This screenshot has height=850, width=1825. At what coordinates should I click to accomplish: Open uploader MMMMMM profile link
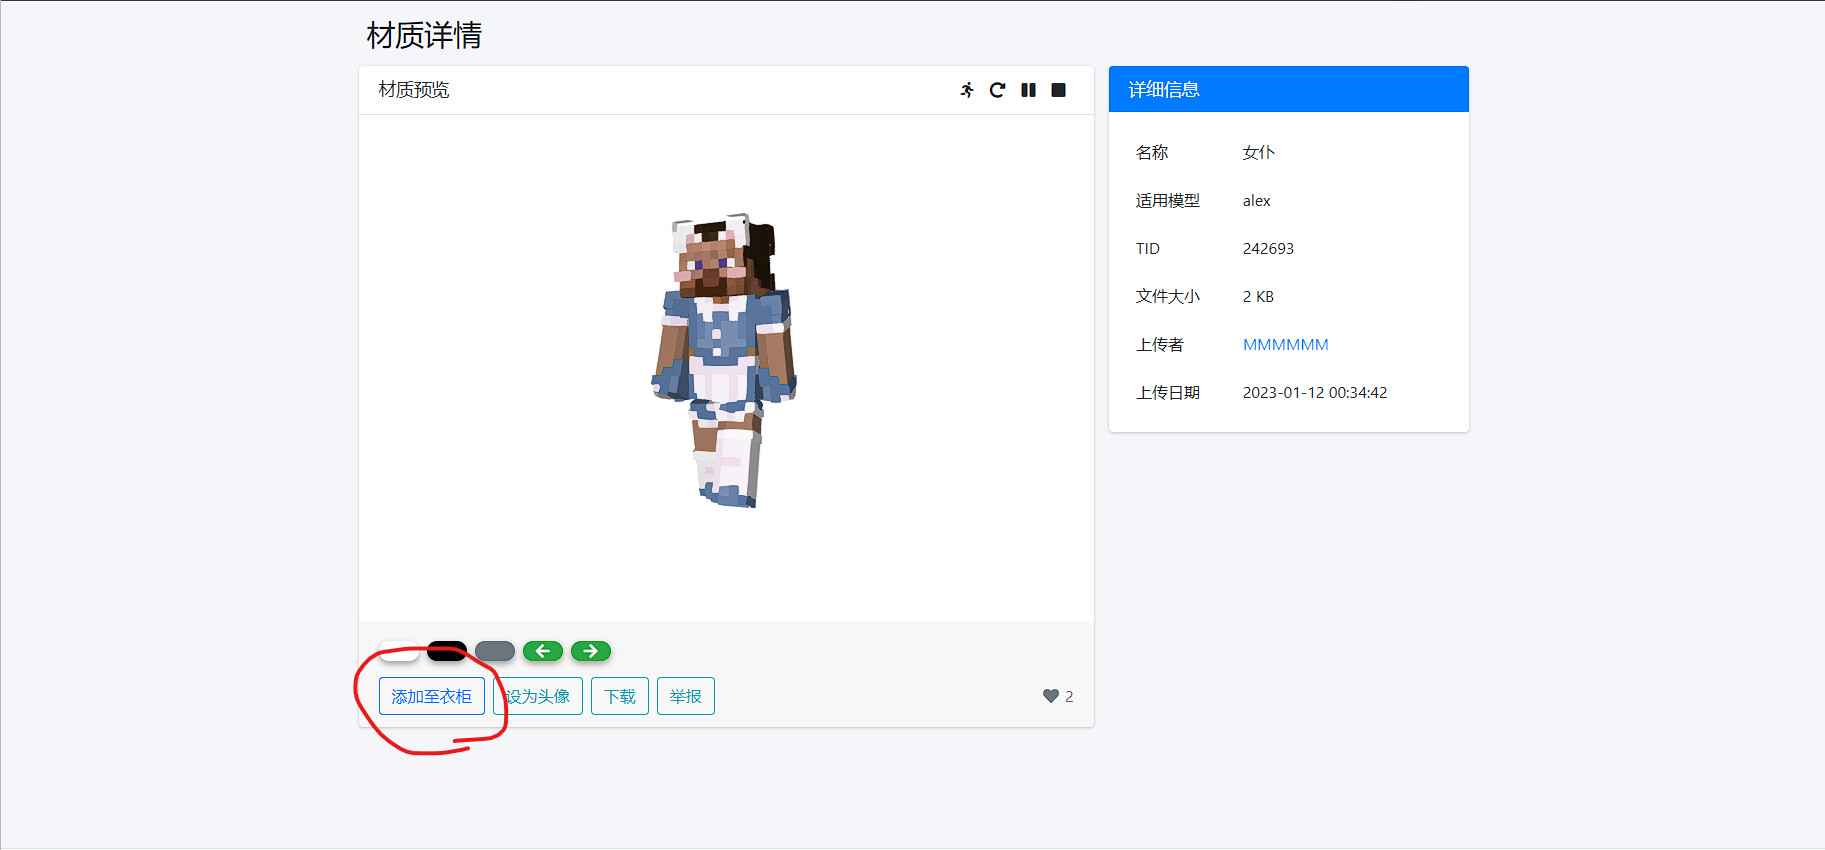[1286, 344]
